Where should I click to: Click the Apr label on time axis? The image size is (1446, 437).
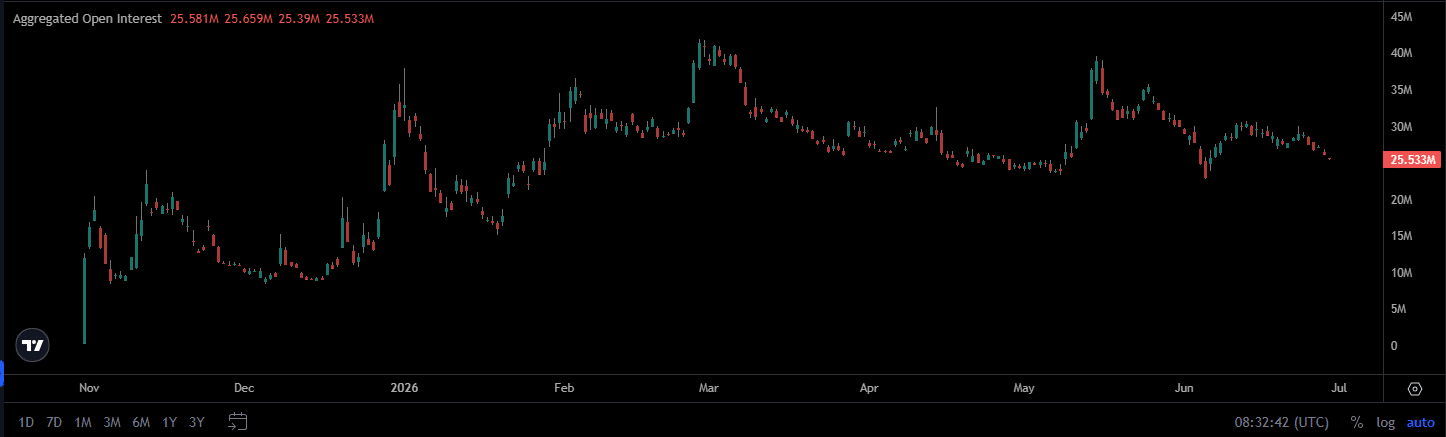point(870,387)
